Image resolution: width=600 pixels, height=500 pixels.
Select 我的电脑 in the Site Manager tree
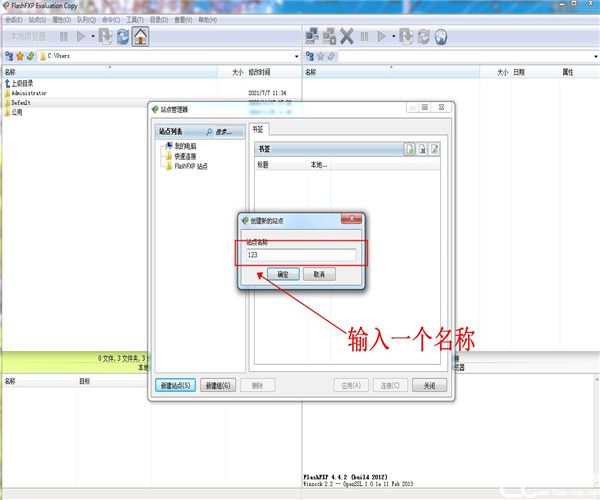pos(185,146)
